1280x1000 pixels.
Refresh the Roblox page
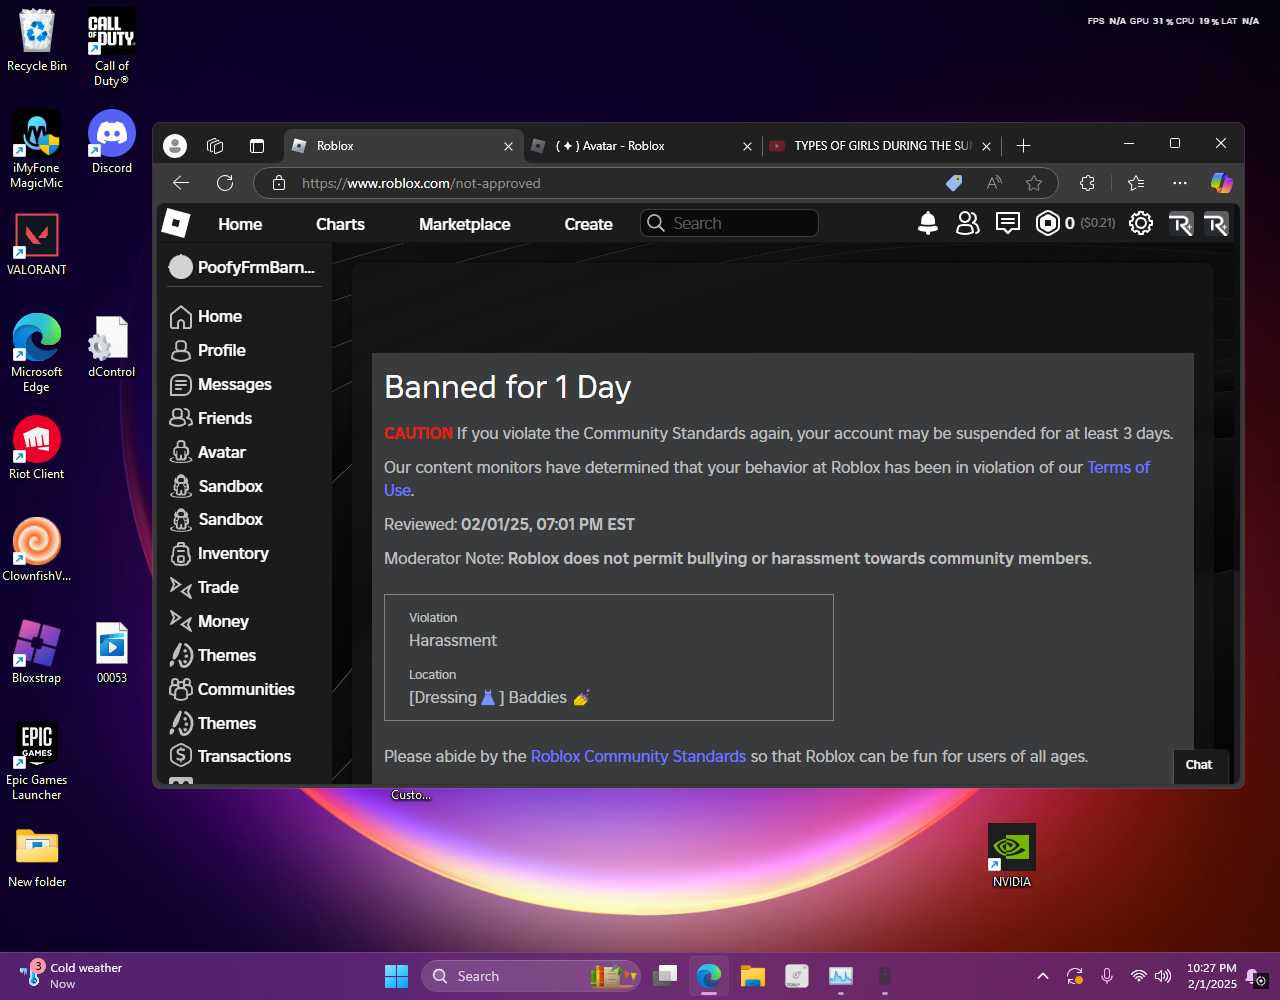[225, 183]
